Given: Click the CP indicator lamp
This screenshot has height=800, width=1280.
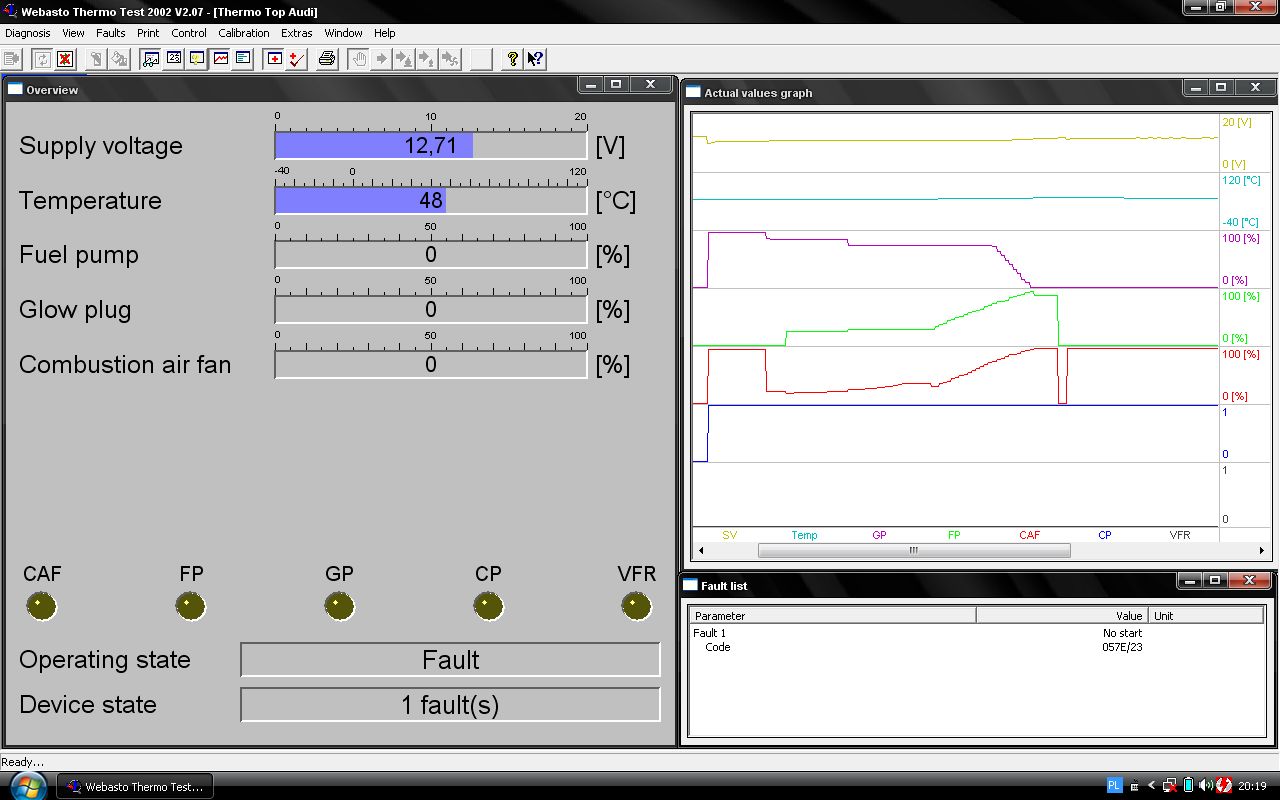Looking at the screenshot, I should (488, 606).
